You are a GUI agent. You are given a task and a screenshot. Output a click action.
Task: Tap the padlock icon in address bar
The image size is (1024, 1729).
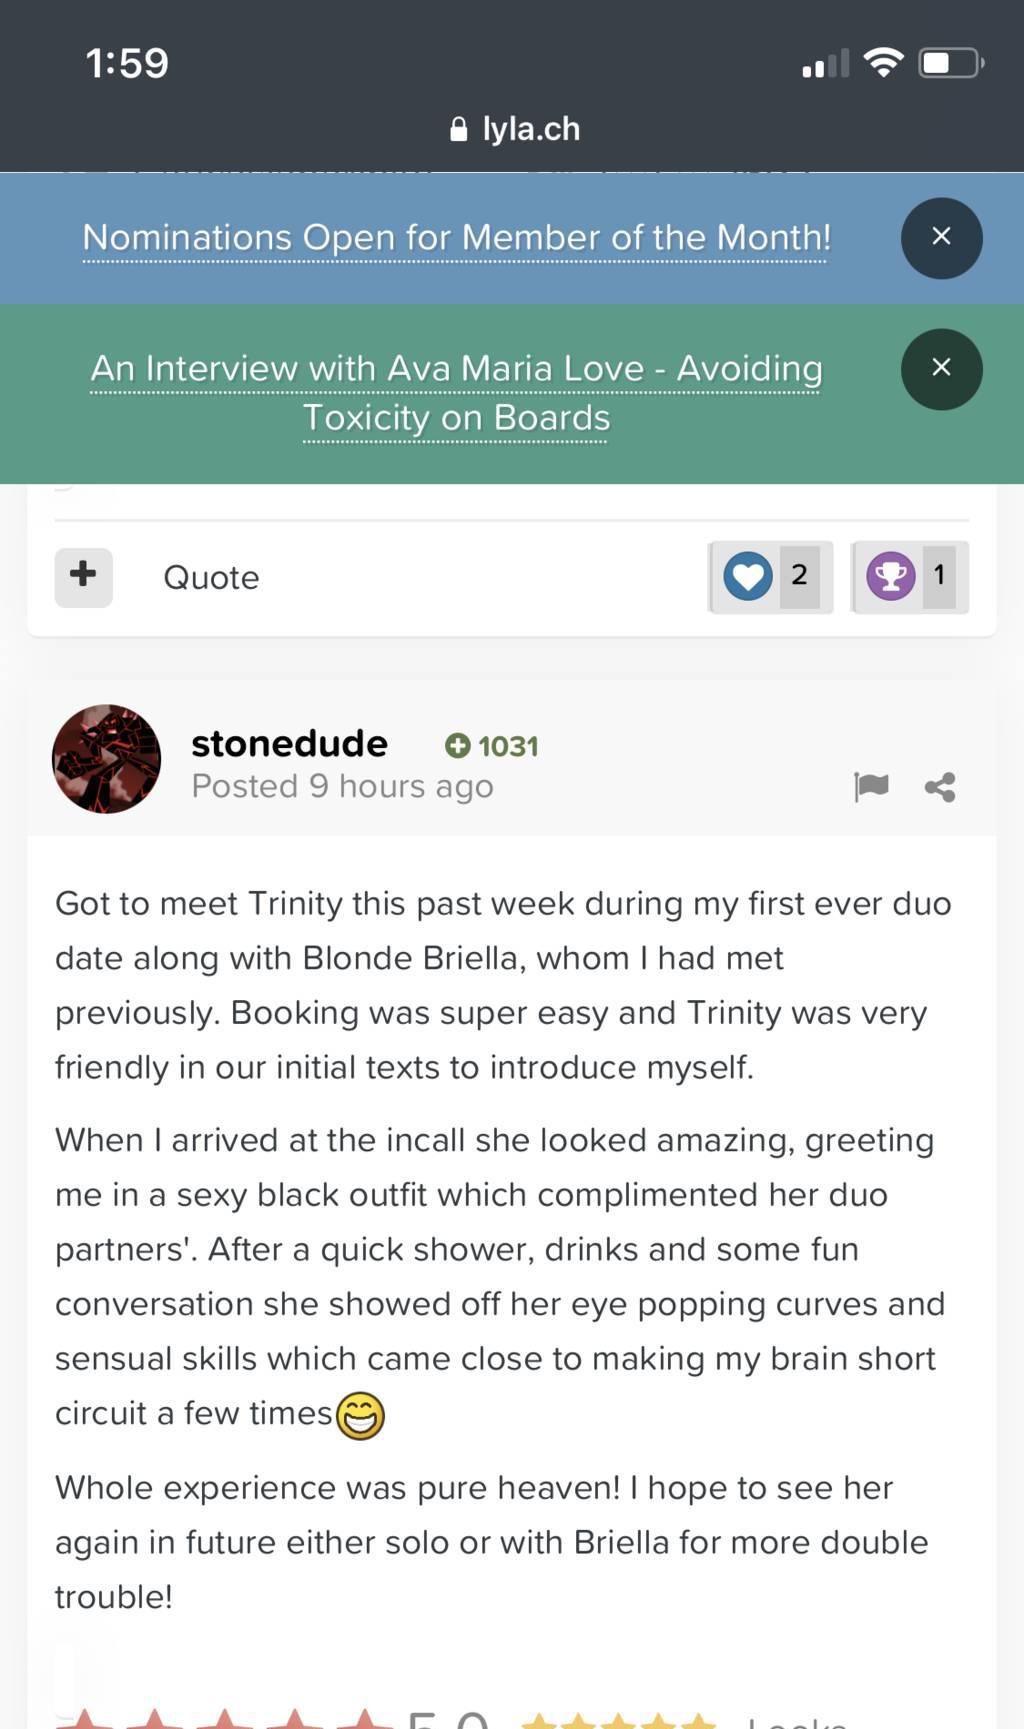coord(459,129)
